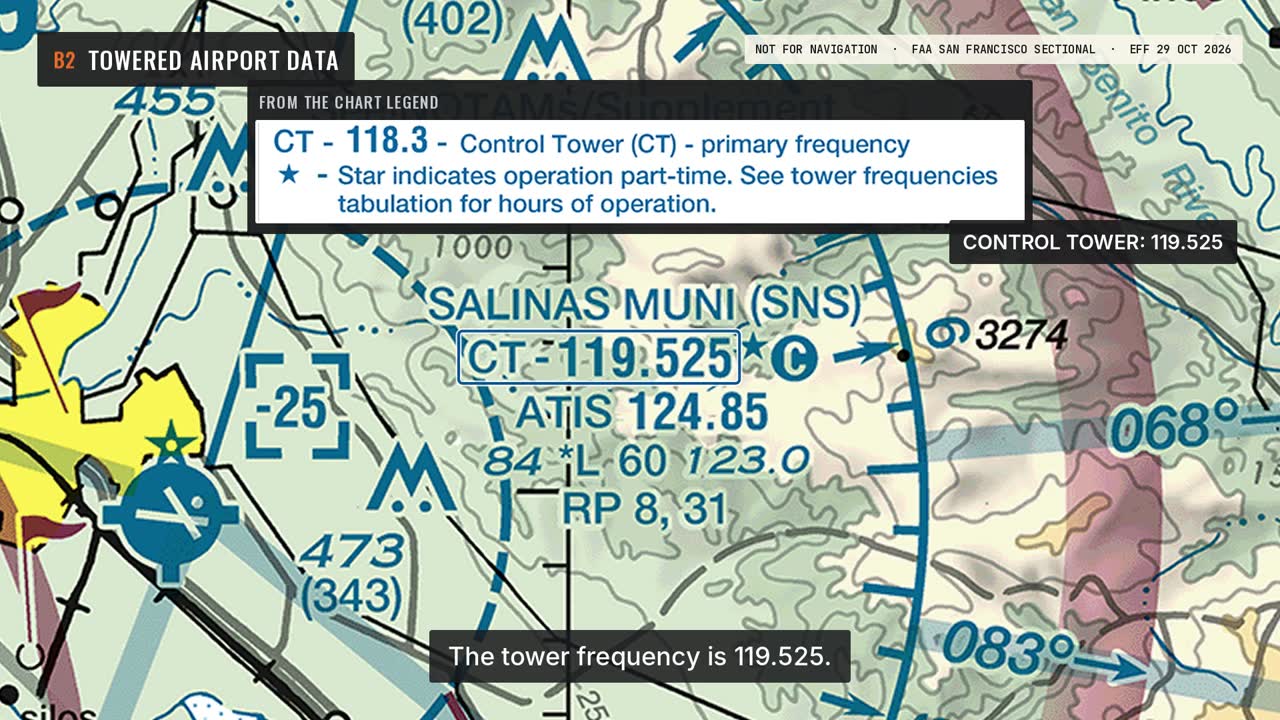The image size is (1280, 720).
Task: Select the blue arrow beside 083°
Action: [1108, 667]
